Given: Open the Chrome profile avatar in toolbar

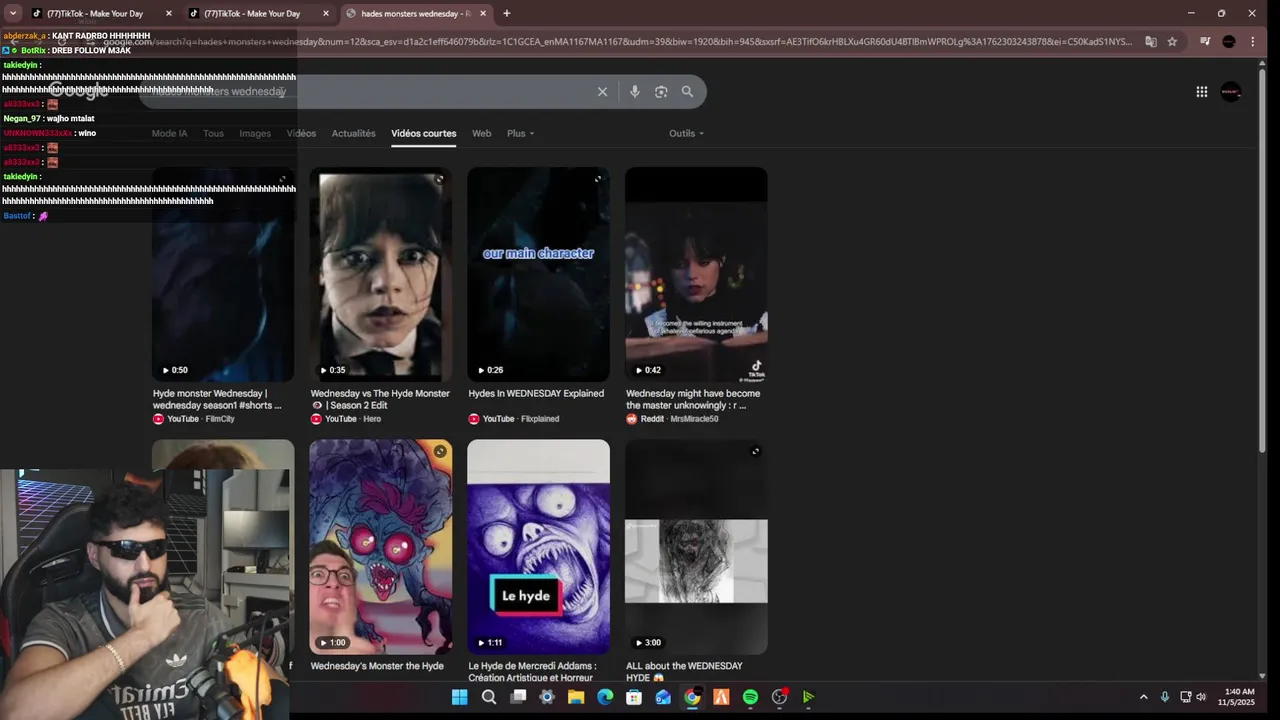Looking at the screenshot, I should [1229, 41].
